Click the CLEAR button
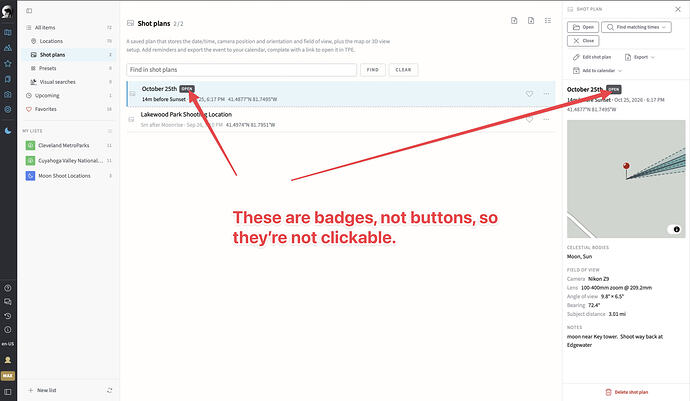The height and width of the screenshot is (401, 690). click(x=403, y=70)
